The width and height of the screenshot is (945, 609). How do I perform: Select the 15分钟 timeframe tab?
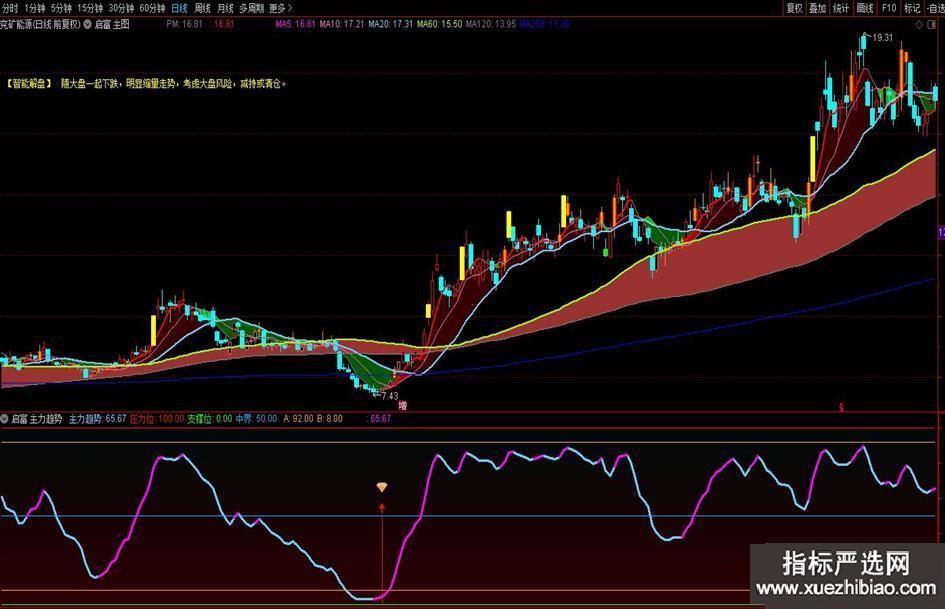click(90, 8)
